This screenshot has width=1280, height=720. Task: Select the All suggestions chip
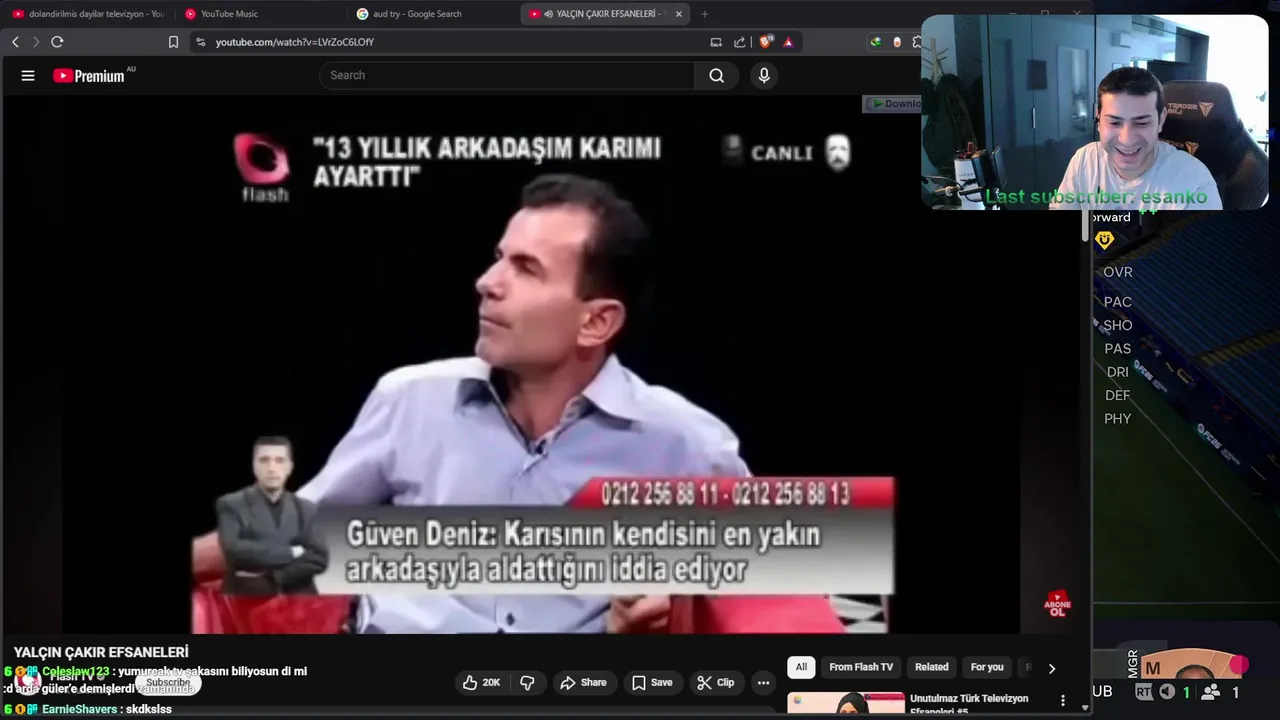(x=801, y=667)
